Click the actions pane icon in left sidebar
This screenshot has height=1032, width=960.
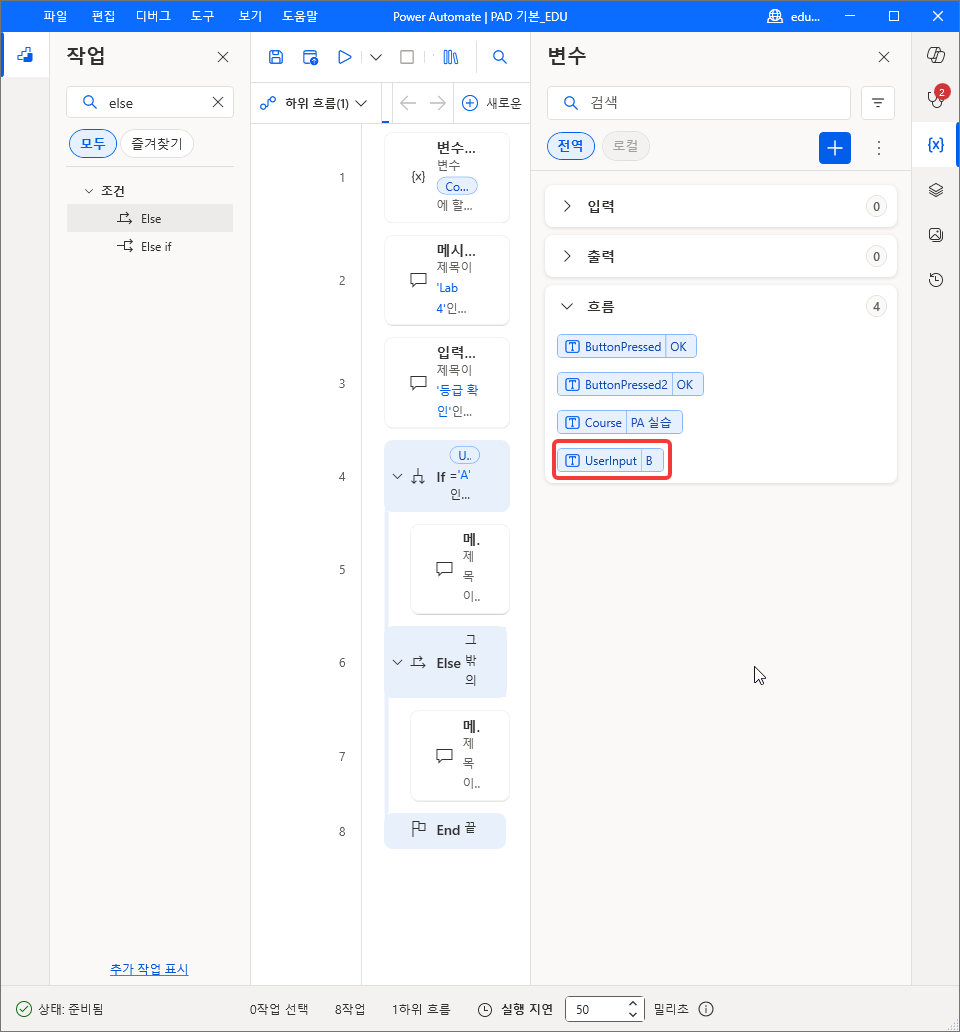click(26, 55)
